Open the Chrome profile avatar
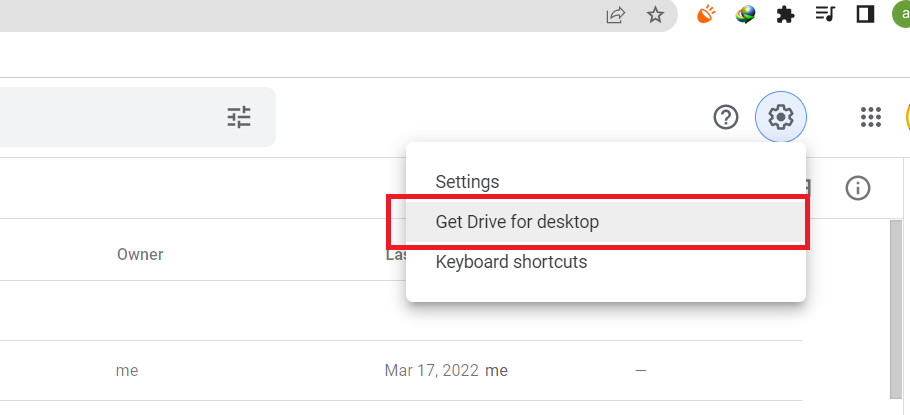Viewport: 910px width, 415px height. click(901, 15)
